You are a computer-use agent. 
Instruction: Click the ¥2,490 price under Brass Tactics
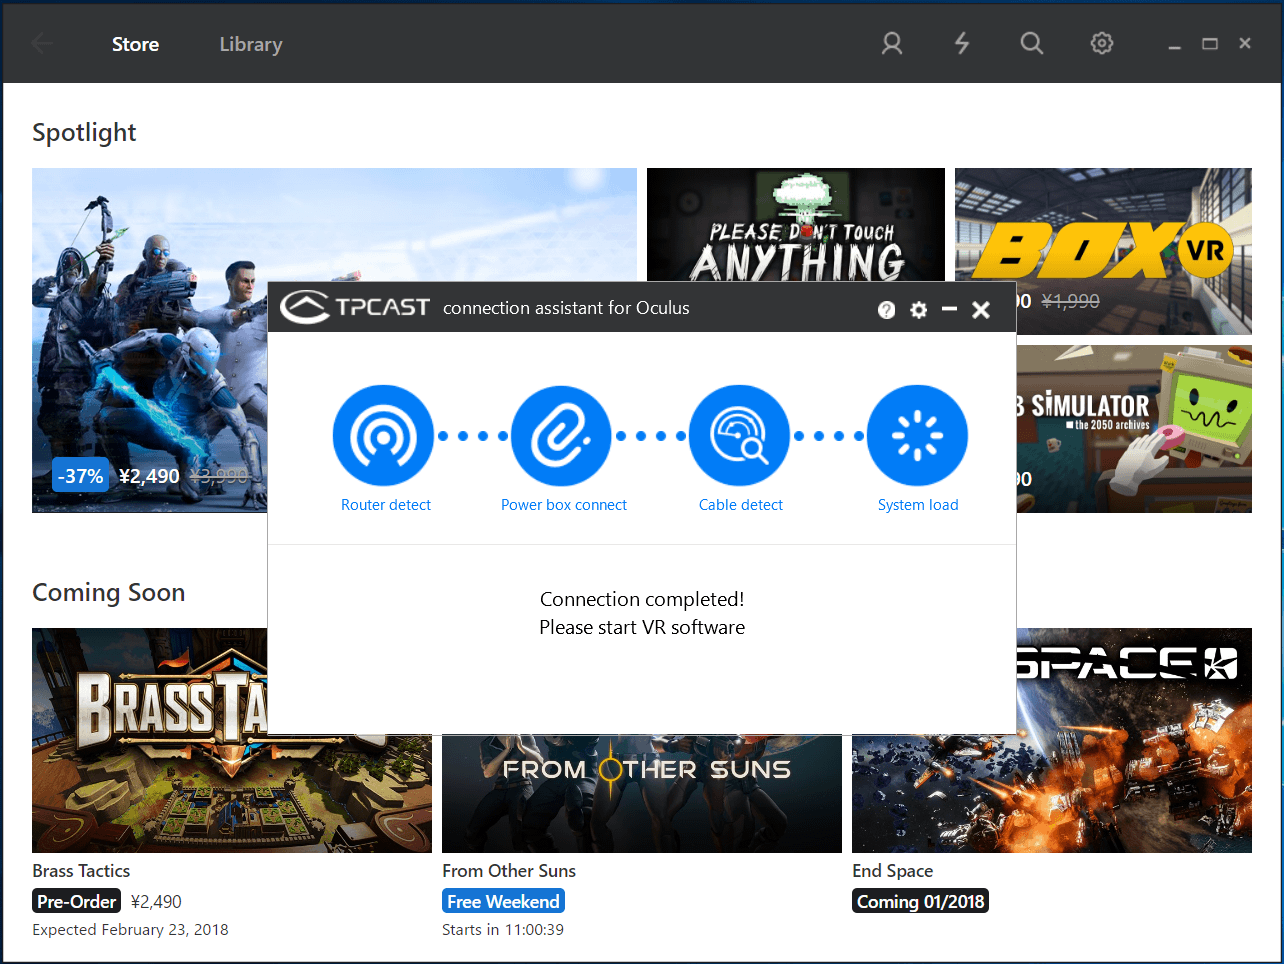click(x=156, y=902)
